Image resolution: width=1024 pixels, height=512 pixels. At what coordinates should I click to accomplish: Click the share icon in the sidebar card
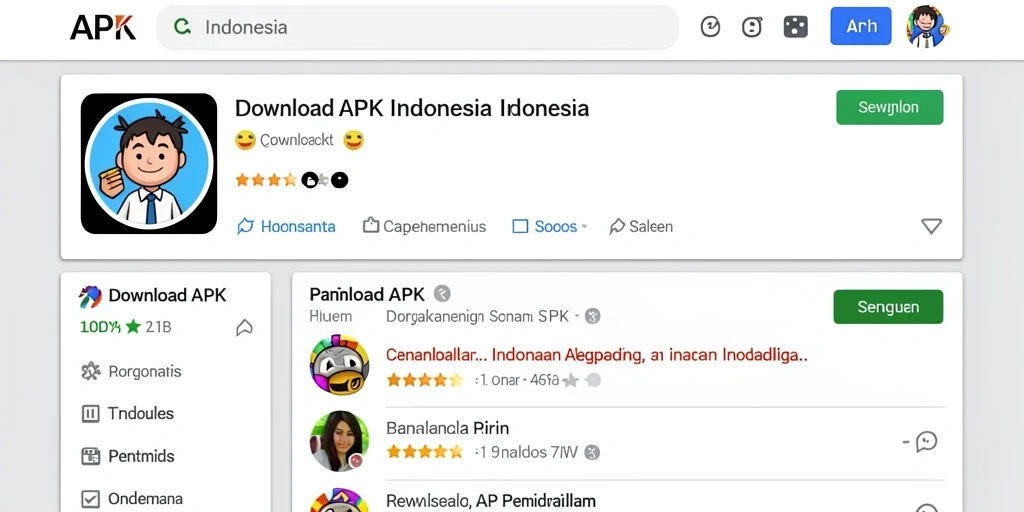point(244,327)
